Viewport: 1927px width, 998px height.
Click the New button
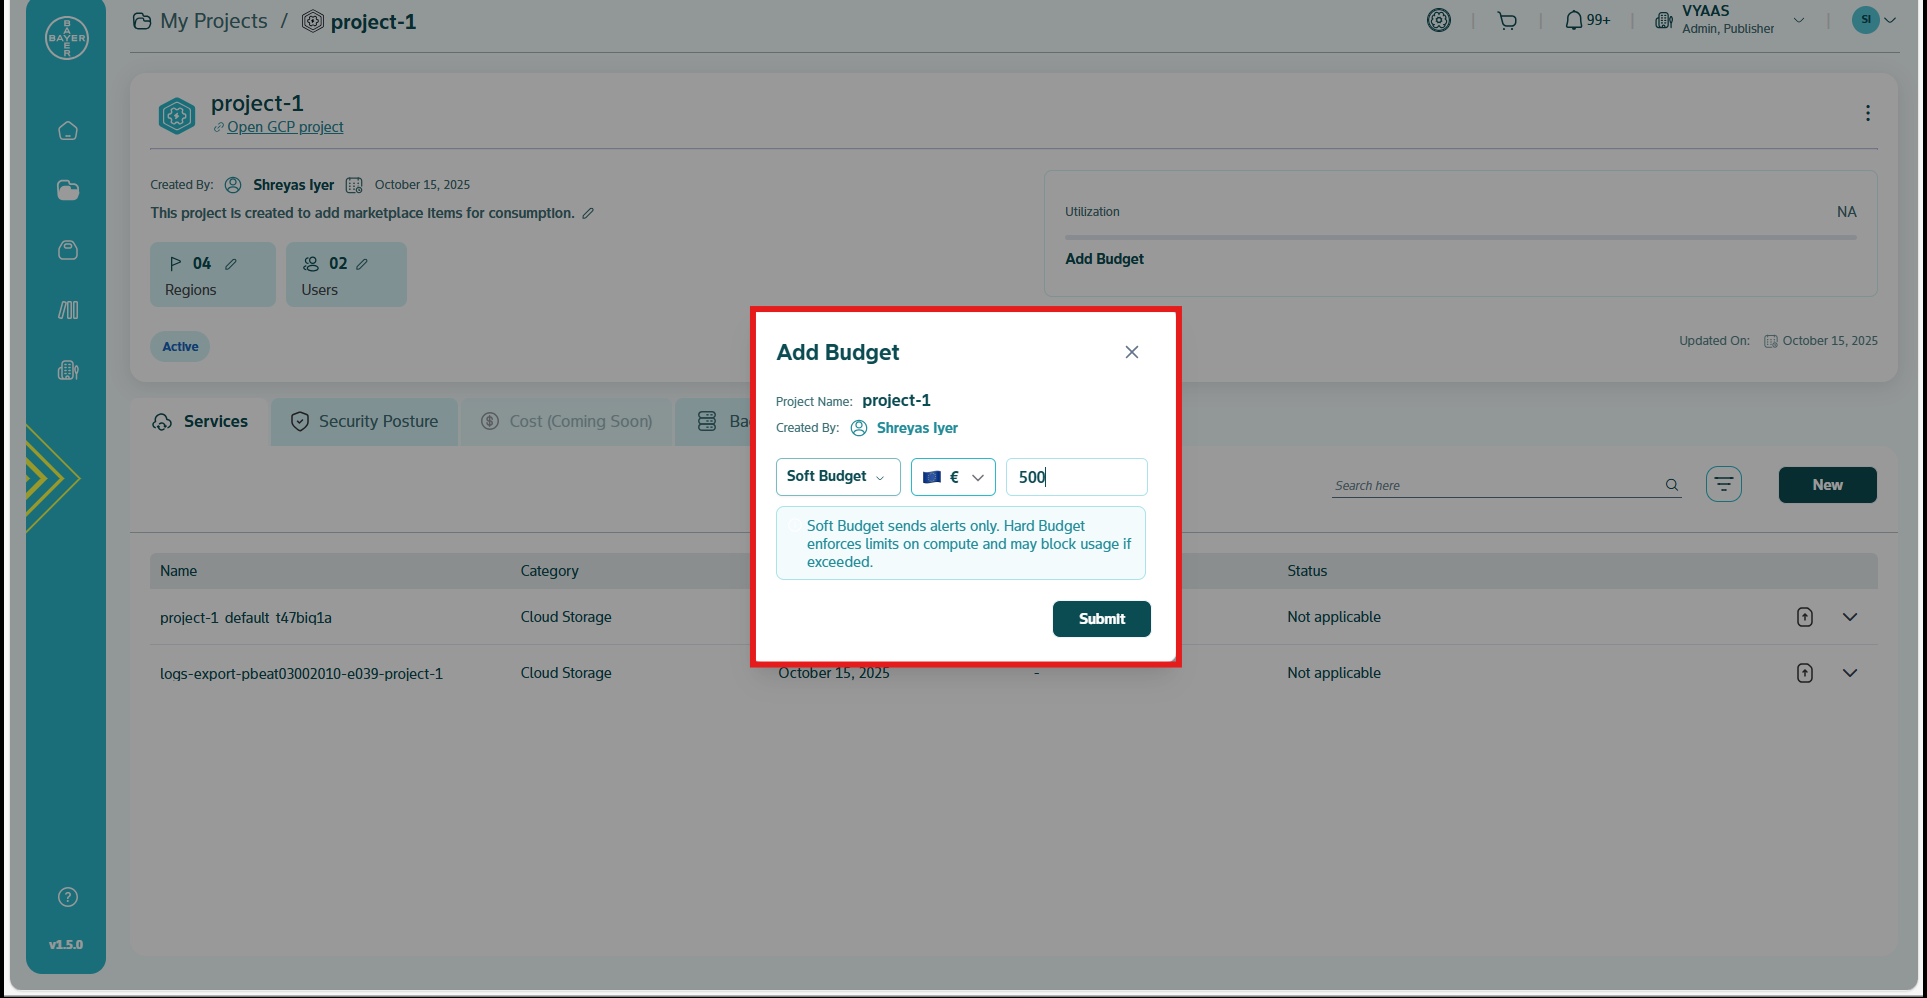tap(1827, 485)
